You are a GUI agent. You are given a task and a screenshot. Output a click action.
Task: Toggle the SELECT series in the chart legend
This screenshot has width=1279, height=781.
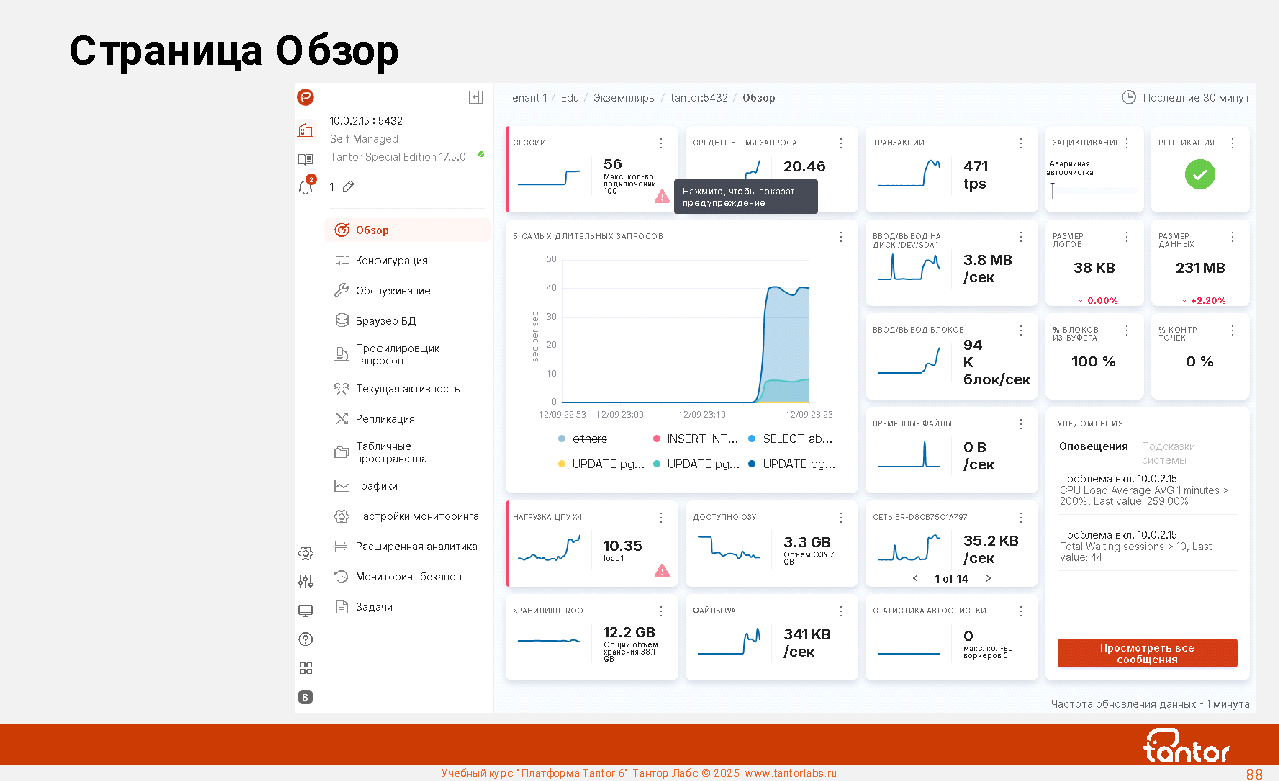pyautogui.click(x=795, y=439)
